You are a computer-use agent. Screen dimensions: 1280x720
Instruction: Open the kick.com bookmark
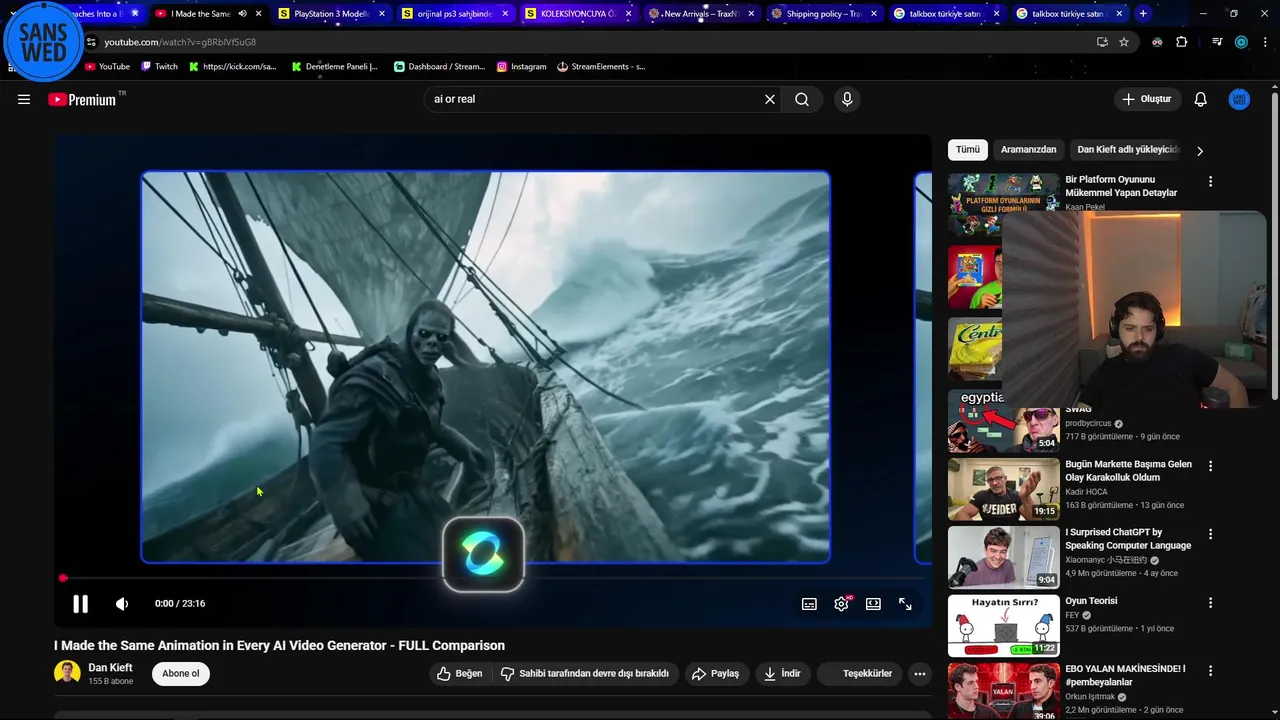pos(232,67)
